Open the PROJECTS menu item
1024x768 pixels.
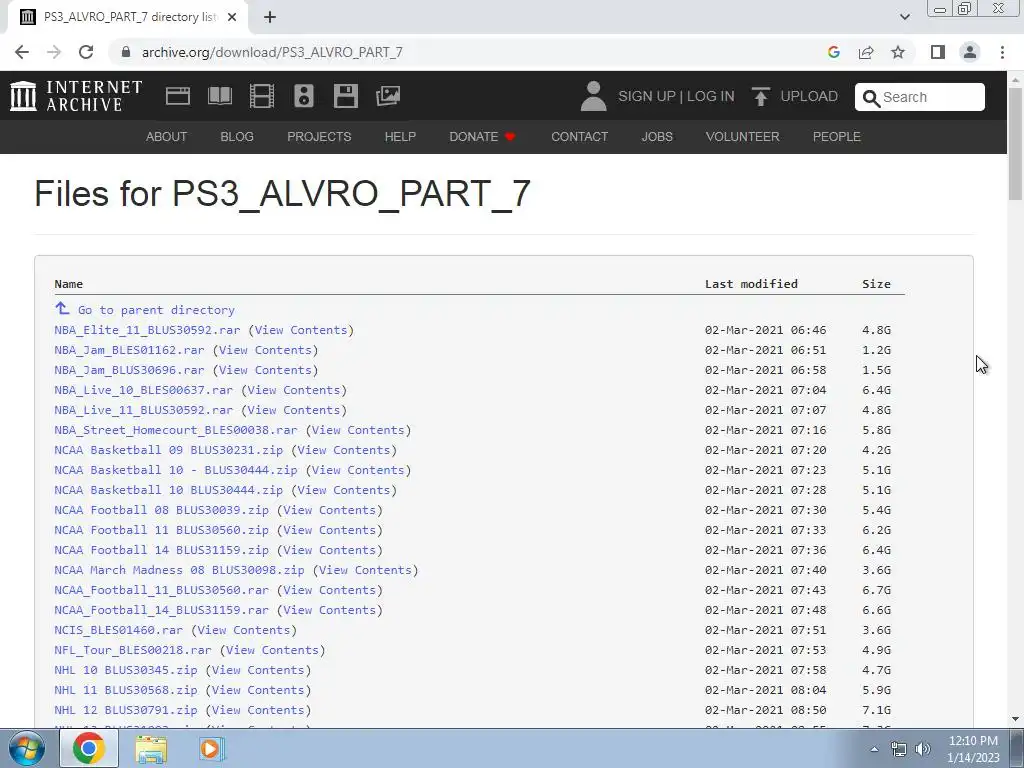pos(319,136)
